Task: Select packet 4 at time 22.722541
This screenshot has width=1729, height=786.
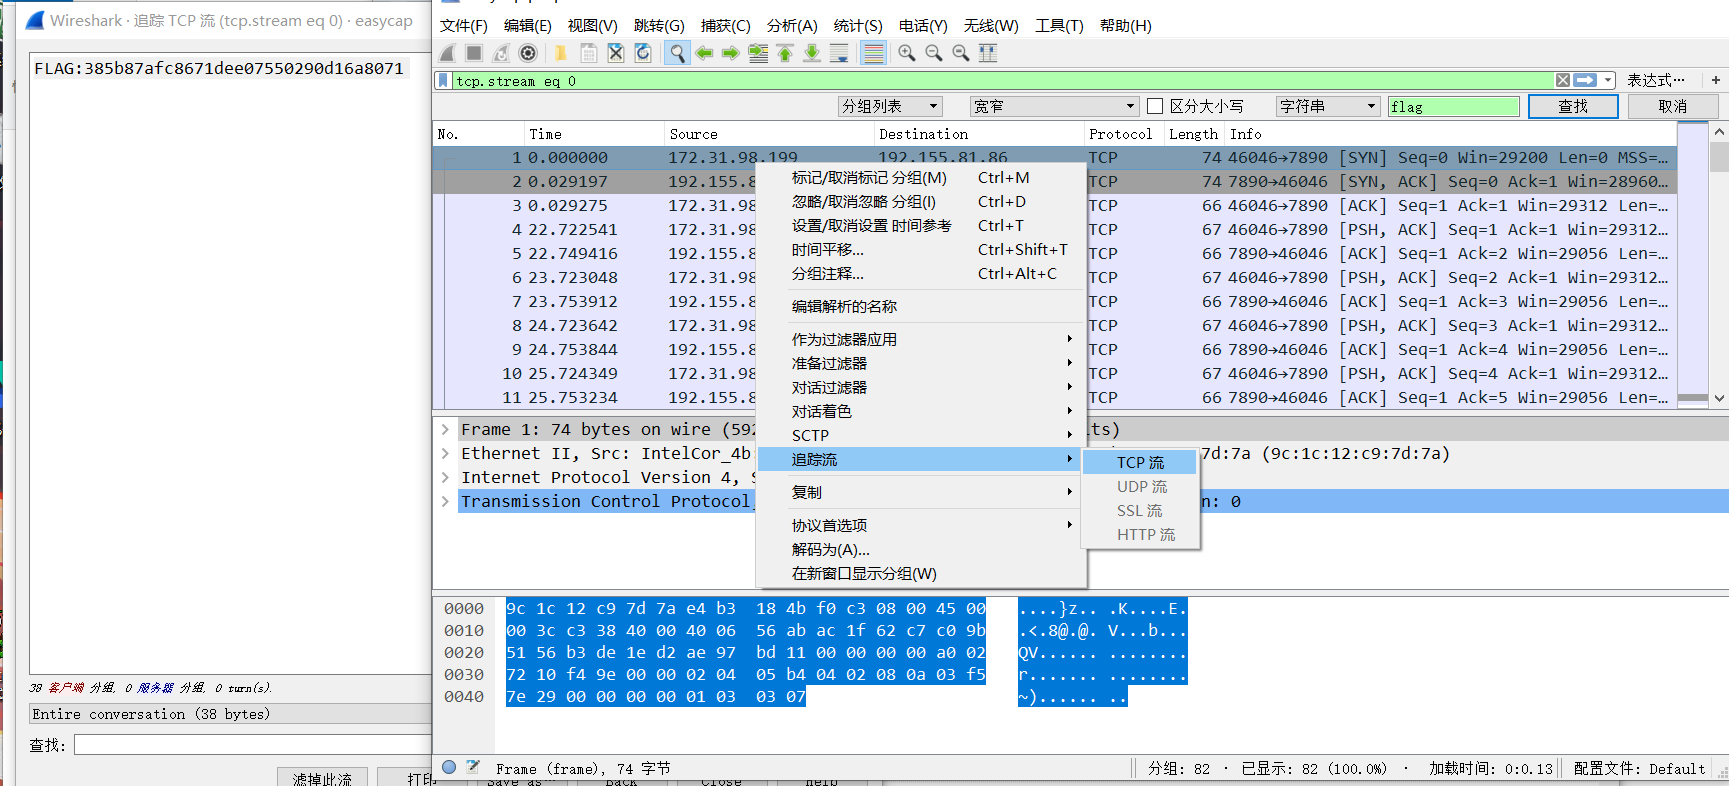Action: coord(1055,229)
